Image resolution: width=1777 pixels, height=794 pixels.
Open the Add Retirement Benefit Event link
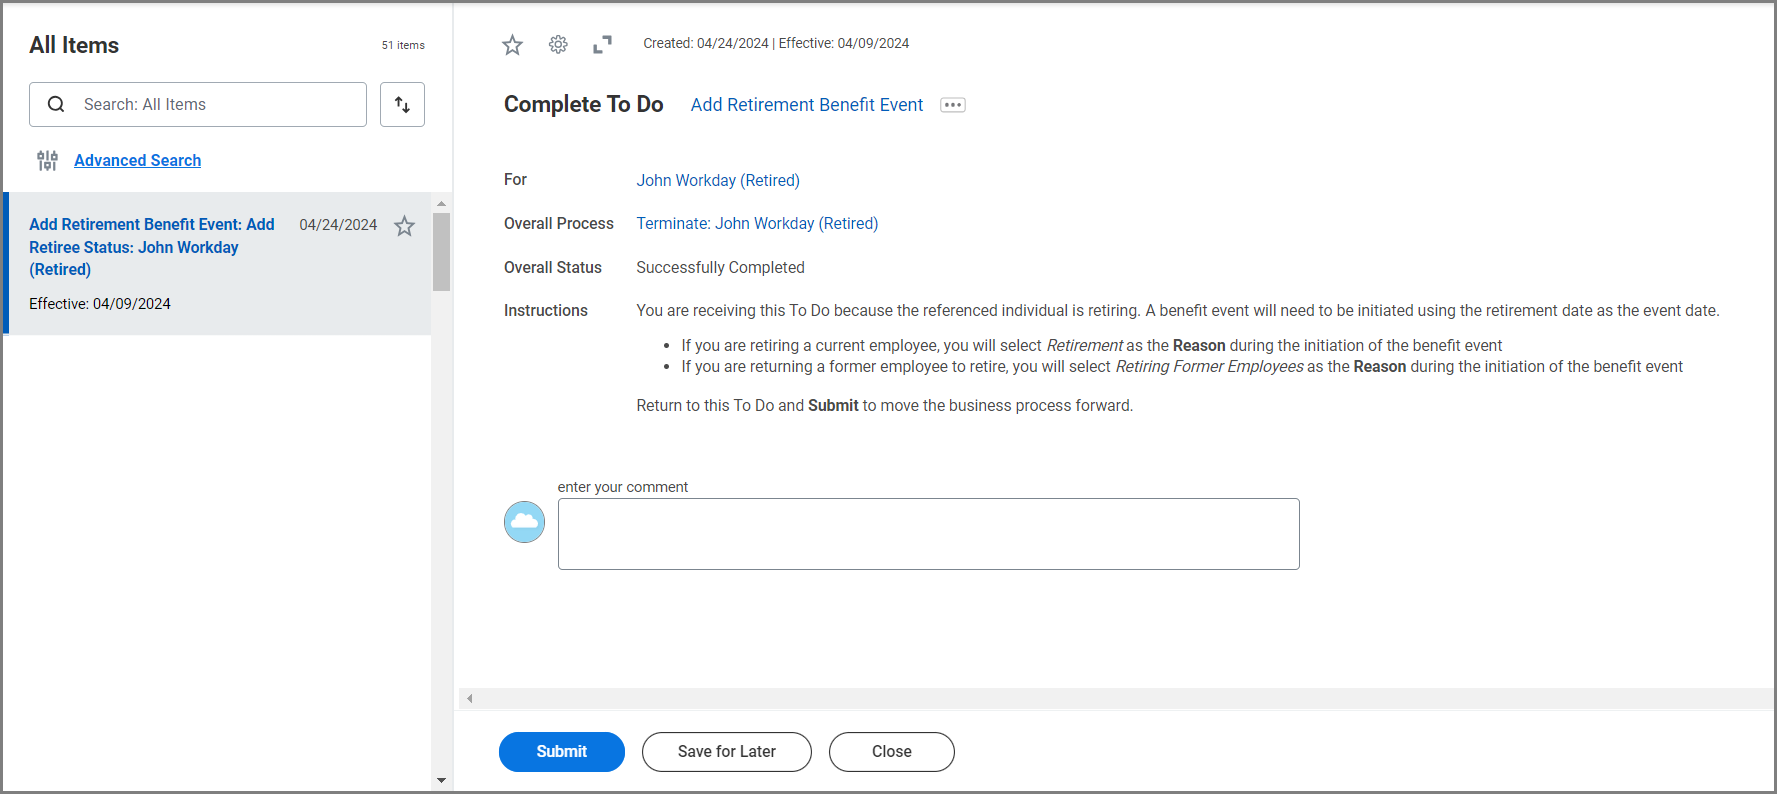(807, 105)
